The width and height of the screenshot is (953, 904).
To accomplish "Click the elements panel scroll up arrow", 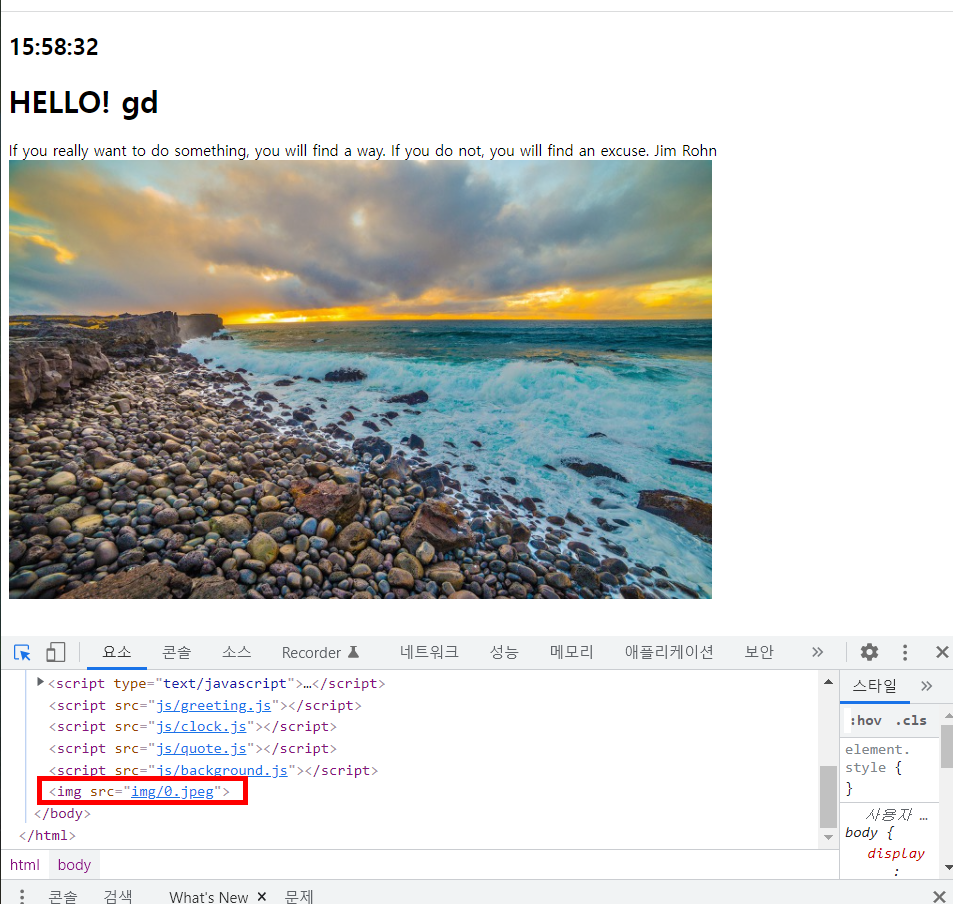I will coord(828,682).
